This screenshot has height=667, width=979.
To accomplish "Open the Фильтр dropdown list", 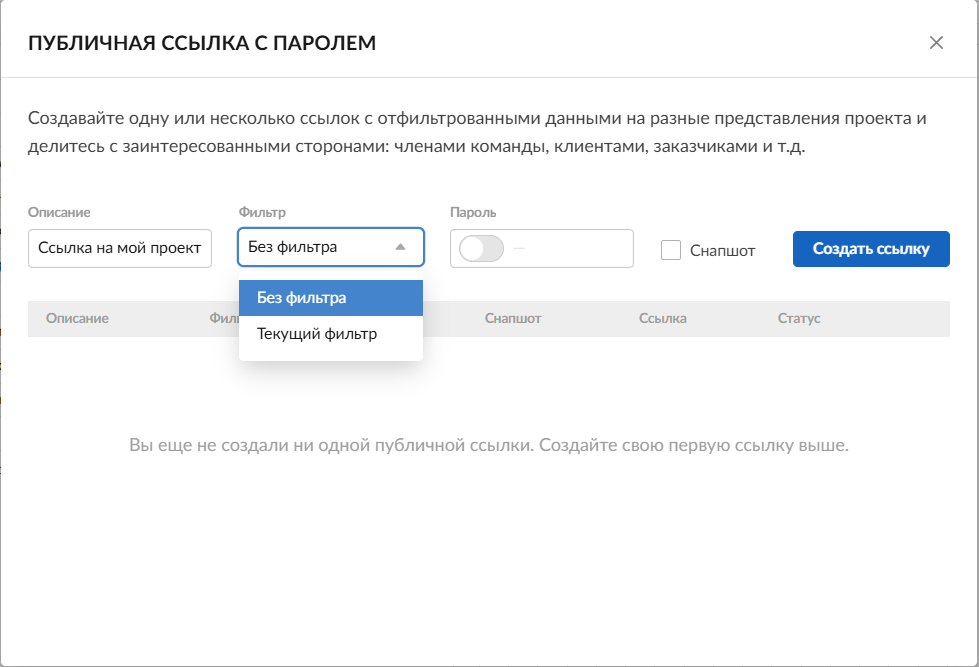I will [330, 247].
